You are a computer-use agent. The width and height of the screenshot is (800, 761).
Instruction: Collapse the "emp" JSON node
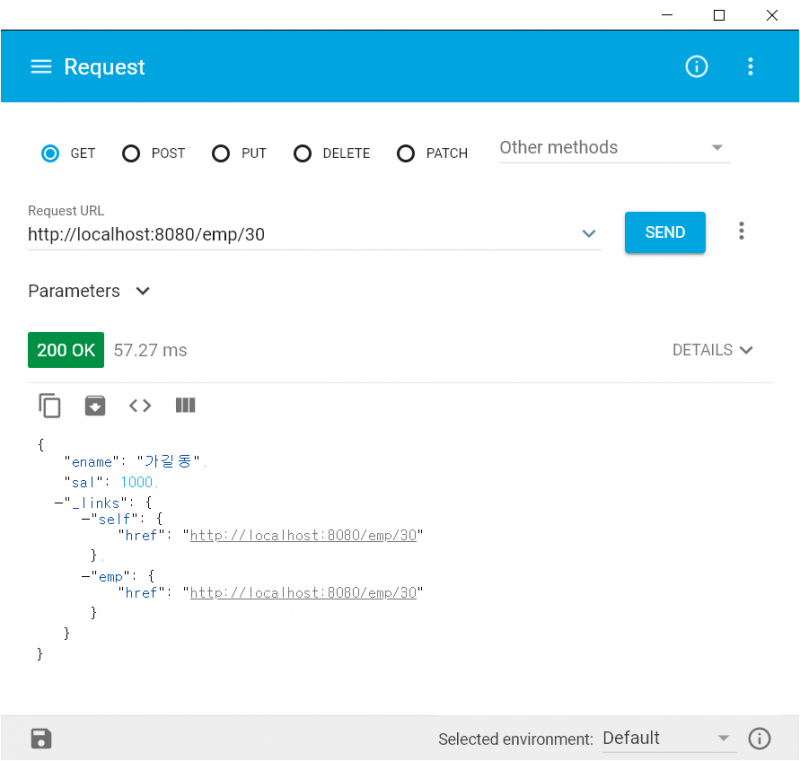pos(86,577)
